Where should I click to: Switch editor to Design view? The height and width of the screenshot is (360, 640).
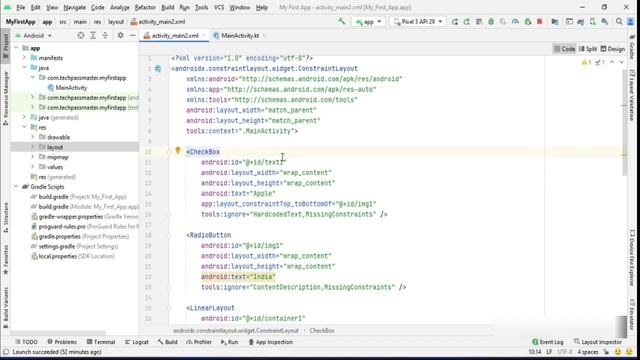click(613, 49)
